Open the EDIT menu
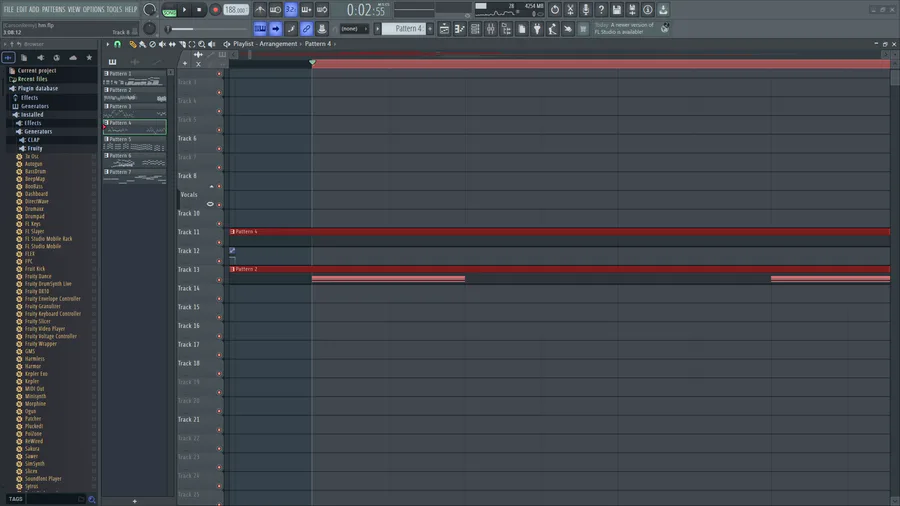The image size is (900, 506). pos(22,9)
